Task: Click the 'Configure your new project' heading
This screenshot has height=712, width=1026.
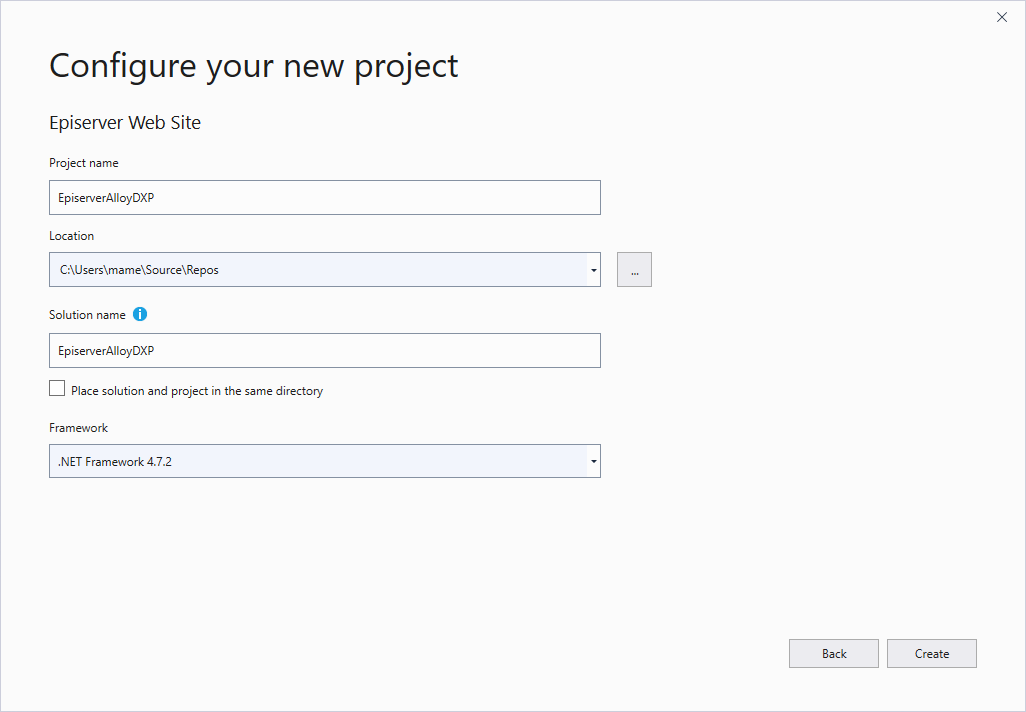Action: [253, 66]
